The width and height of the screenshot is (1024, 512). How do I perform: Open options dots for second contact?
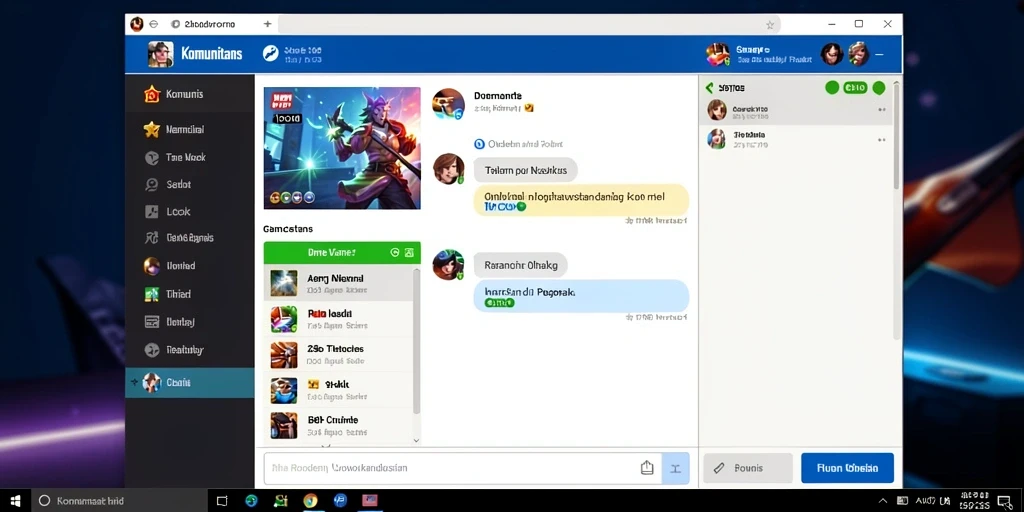point(882,140)
